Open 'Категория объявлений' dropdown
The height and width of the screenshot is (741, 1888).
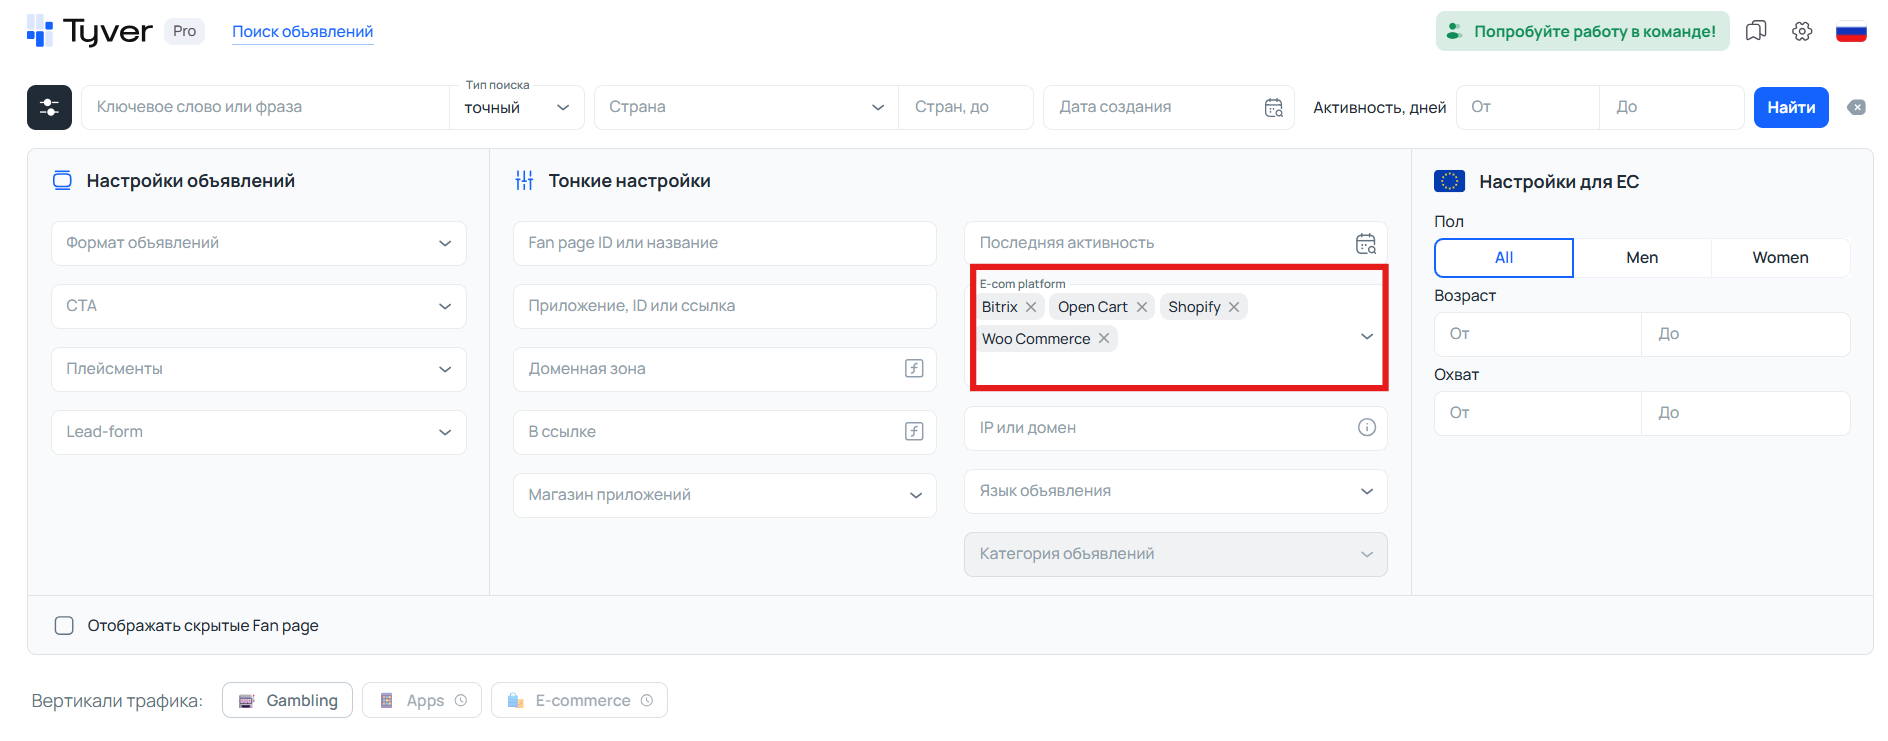pyautogui.click(x=1176, y=554)
